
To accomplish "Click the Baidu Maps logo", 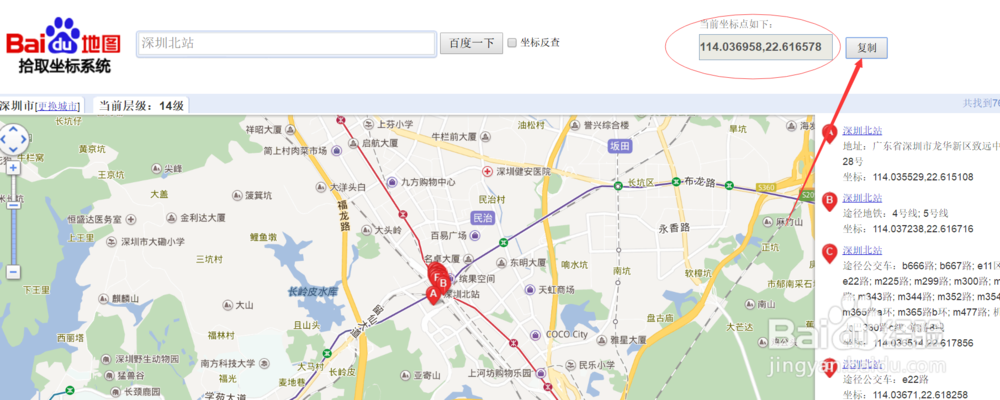I will click(63, 45).
